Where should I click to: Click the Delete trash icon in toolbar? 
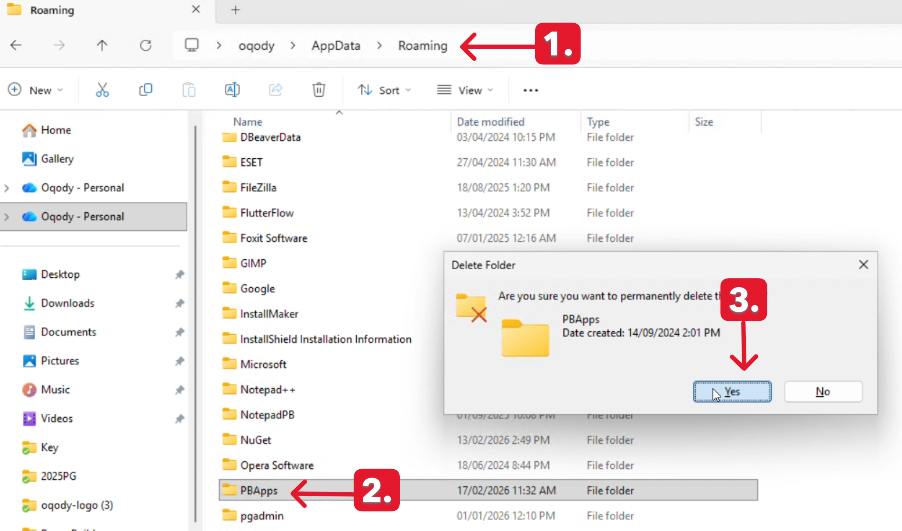(x=318, y=90)
